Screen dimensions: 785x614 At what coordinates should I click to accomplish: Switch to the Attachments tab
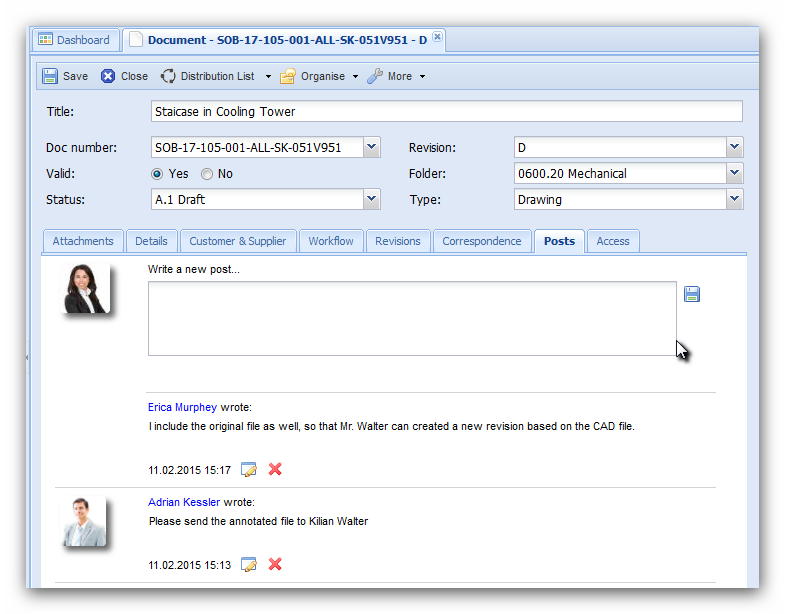click(83, 241)
